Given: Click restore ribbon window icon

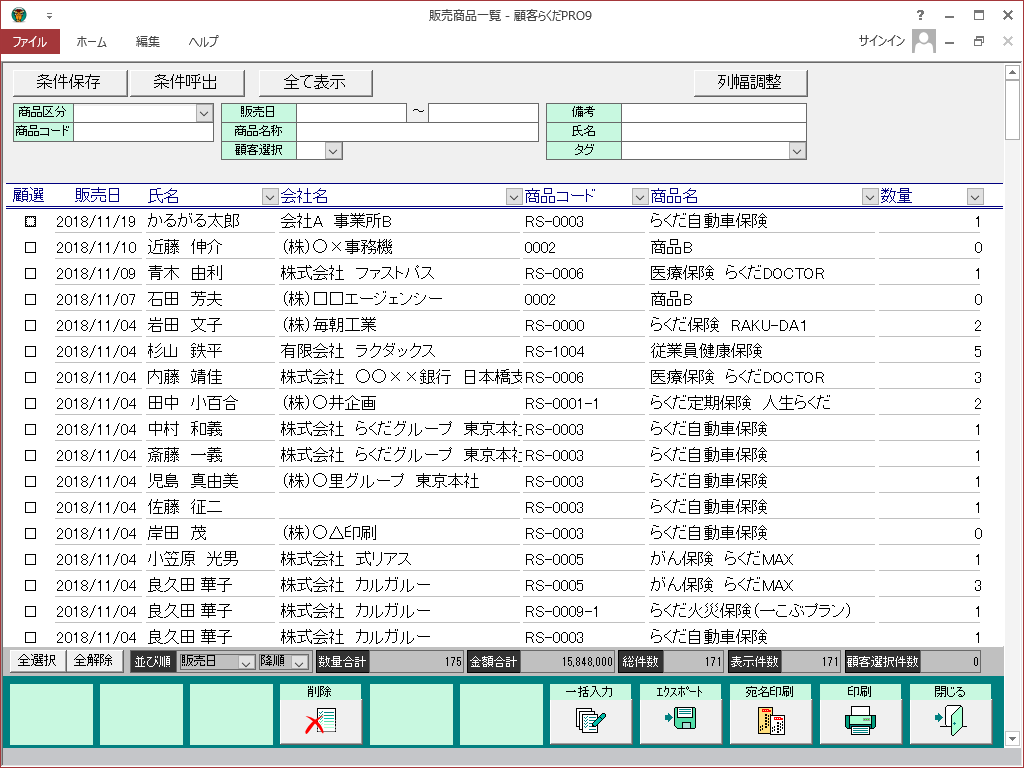Looking at the screenshot, I should click(978, 41).
